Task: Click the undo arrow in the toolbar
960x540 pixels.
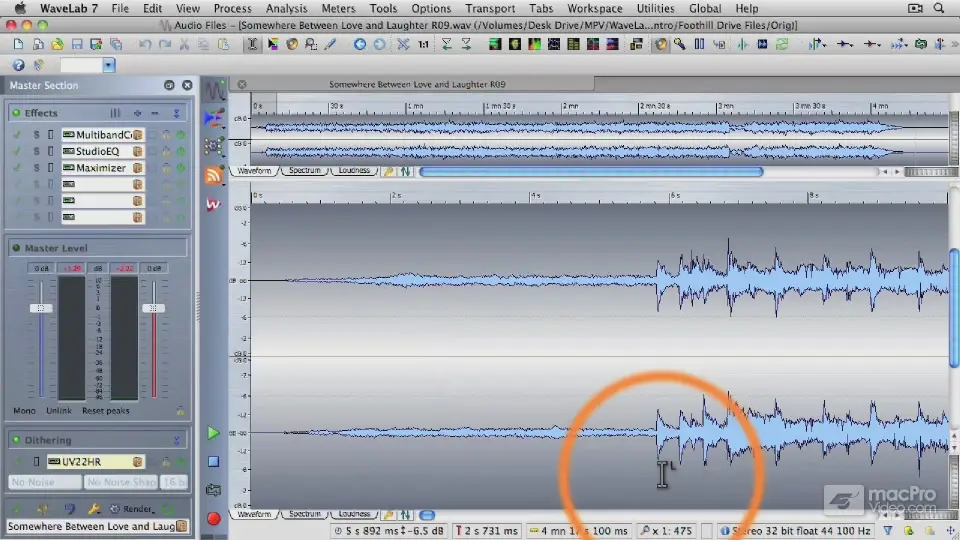Action: (x=144, y=44)
